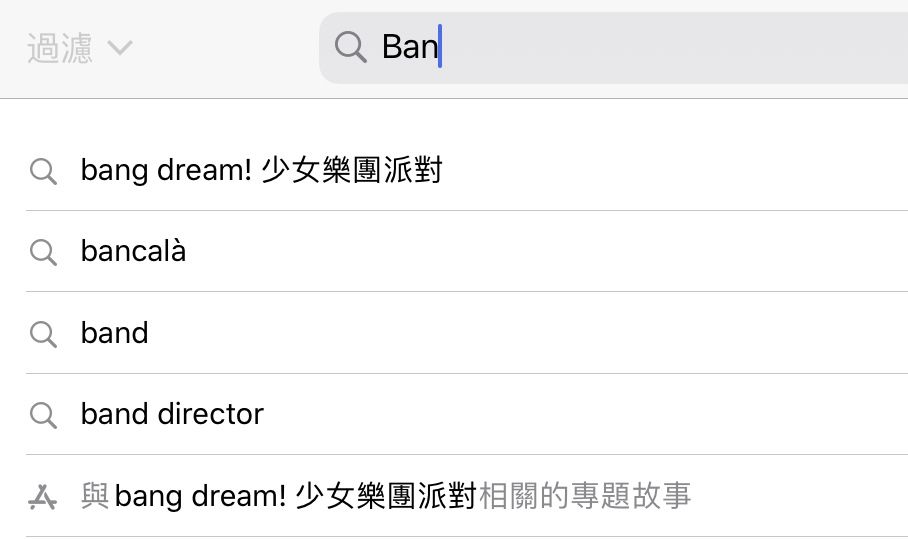This screenshot has width=908, height=539.
Task: Open the 過濾 filter dropdown
Action: coord(60,48)
